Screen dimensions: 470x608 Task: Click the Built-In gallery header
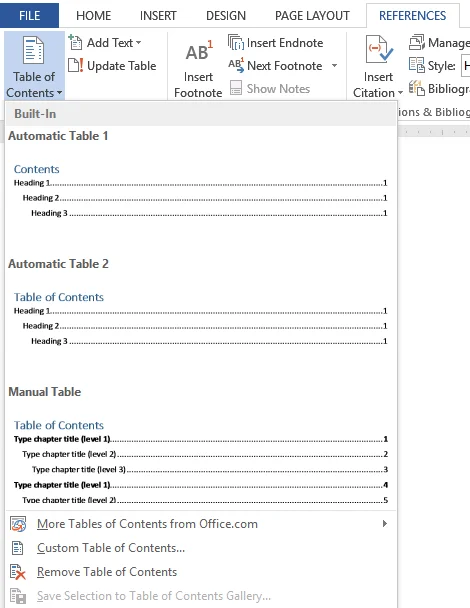pos(201,114)
